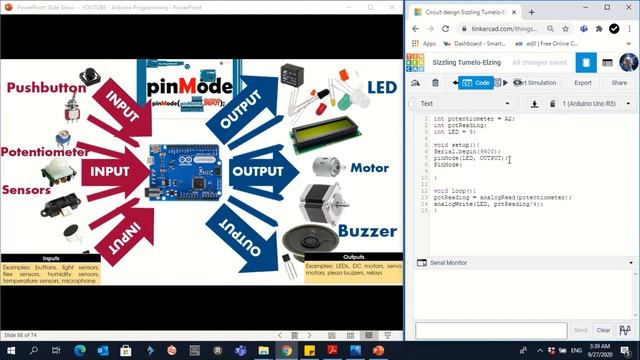Click Send in the Serial Monitor
The width and height of the screenshot is (640, 360).
point(580,330)
